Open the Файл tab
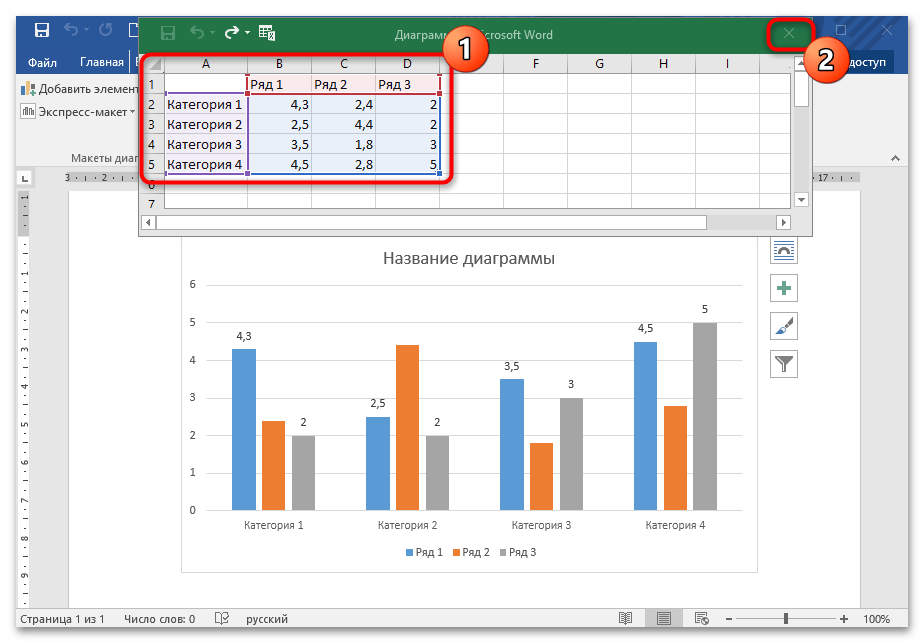 (x=42, y=62)
